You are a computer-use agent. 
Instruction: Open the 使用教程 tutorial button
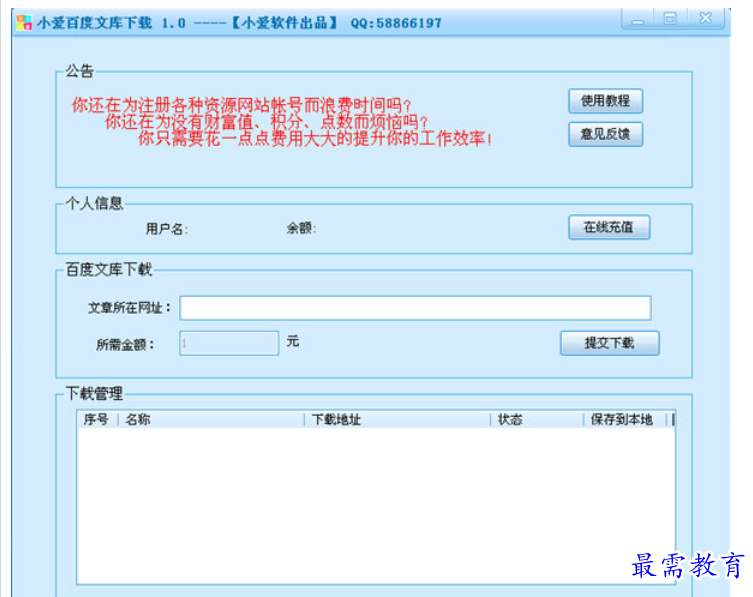605,101
